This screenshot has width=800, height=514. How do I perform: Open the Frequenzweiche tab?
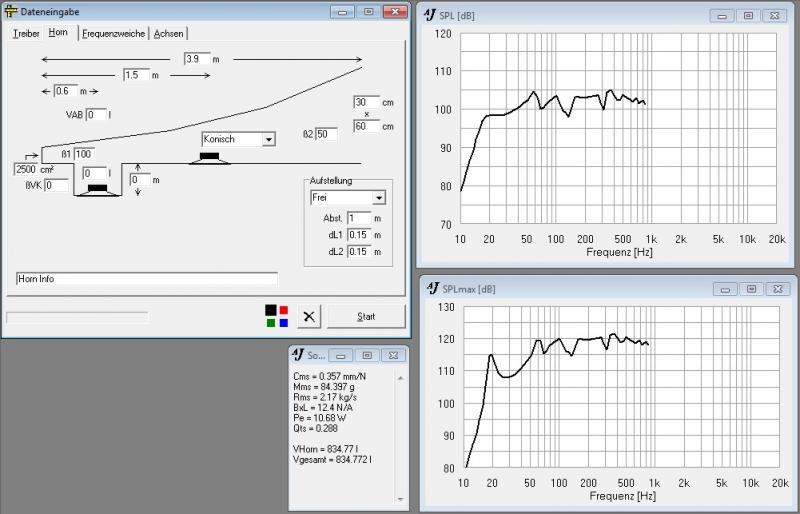click(x=114, y=34)
